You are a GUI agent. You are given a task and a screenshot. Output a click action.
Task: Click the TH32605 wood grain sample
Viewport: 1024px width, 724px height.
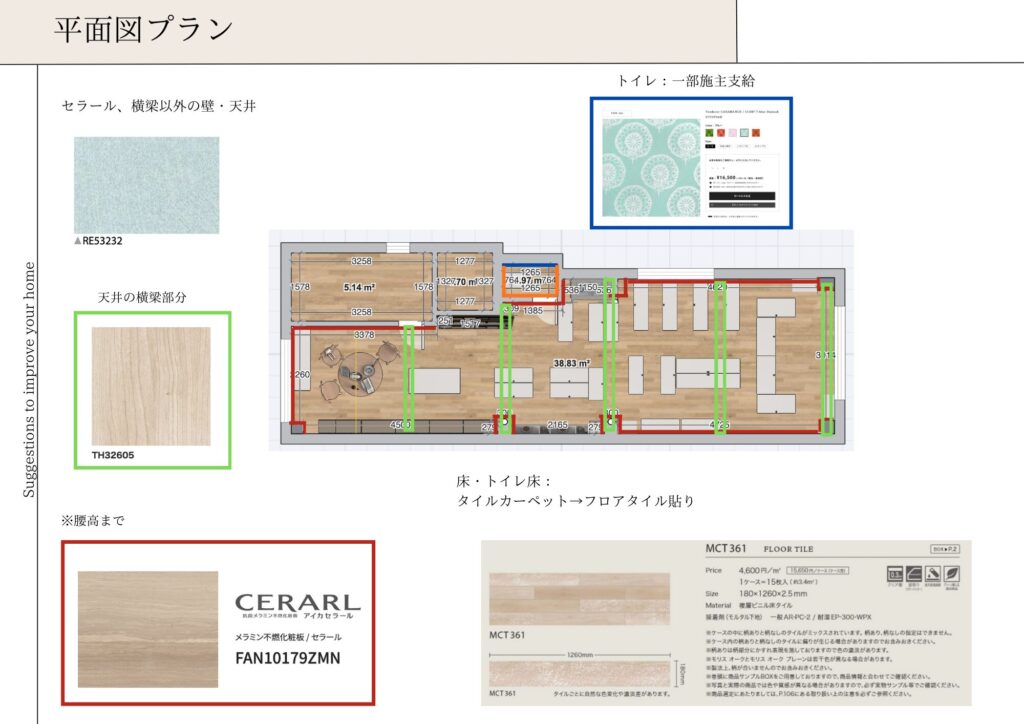[151, 386]
